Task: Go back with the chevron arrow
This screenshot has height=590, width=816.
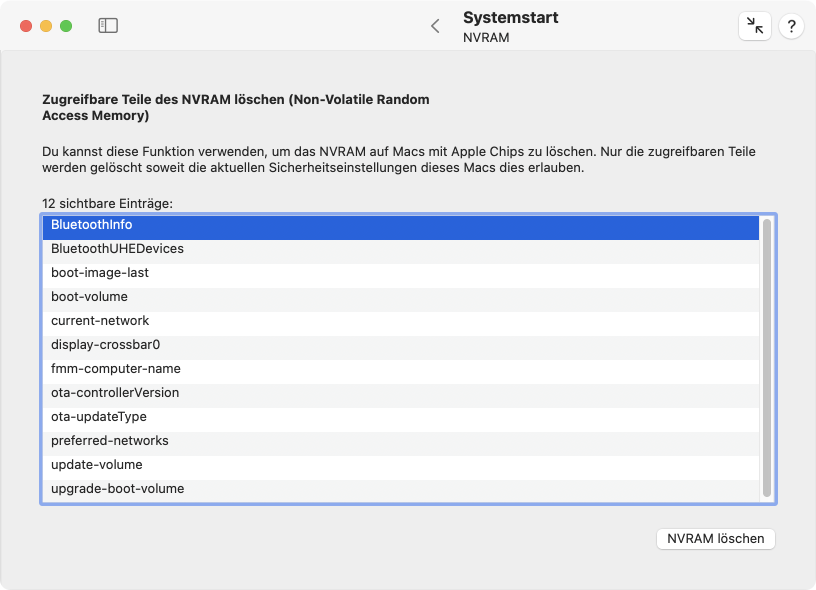Action: (436, 26)
